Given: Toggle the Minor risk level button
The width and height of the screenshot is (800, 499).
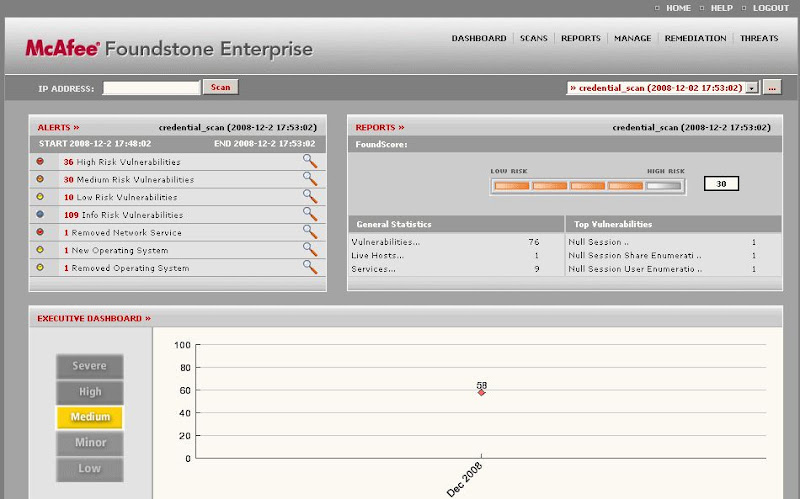Looking at the screenshot, I should 89,442.
